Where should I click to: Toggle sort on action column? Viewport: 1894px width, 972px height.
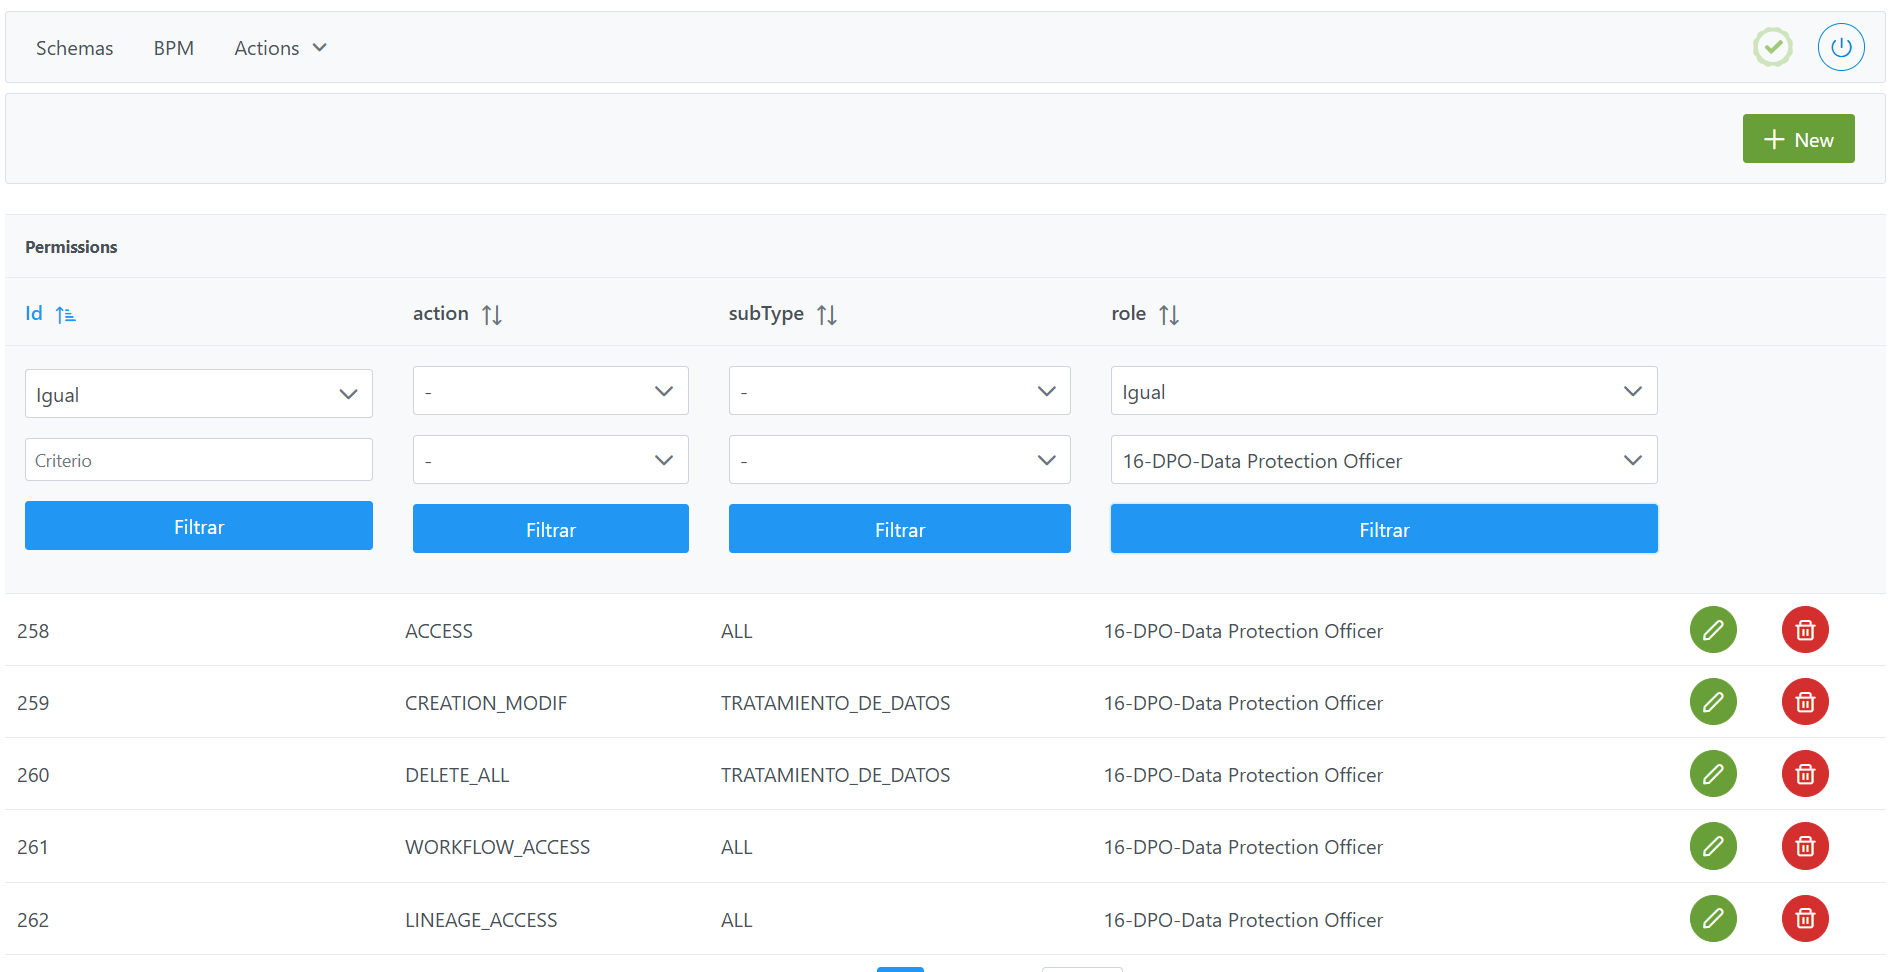491,315
